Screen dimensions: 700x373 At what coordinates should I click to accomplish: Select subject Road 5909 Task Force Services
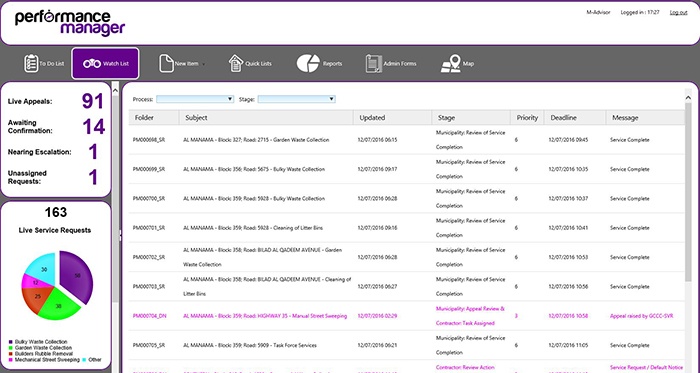point(250,345)
